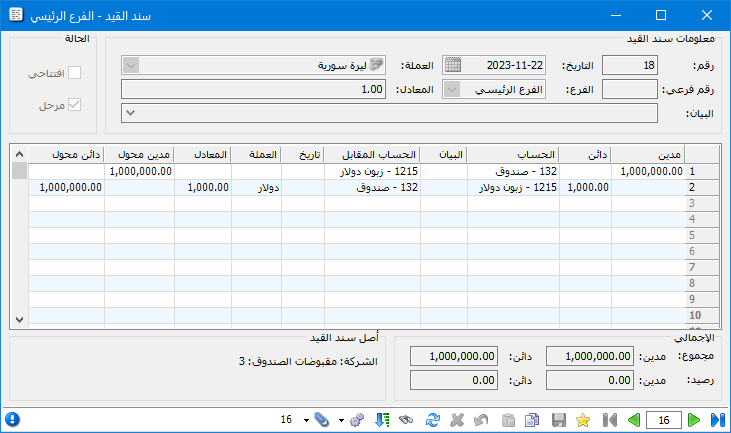
Task: Click the undo arrow icon
Action: pyautogui.click(x=481, y=420)
